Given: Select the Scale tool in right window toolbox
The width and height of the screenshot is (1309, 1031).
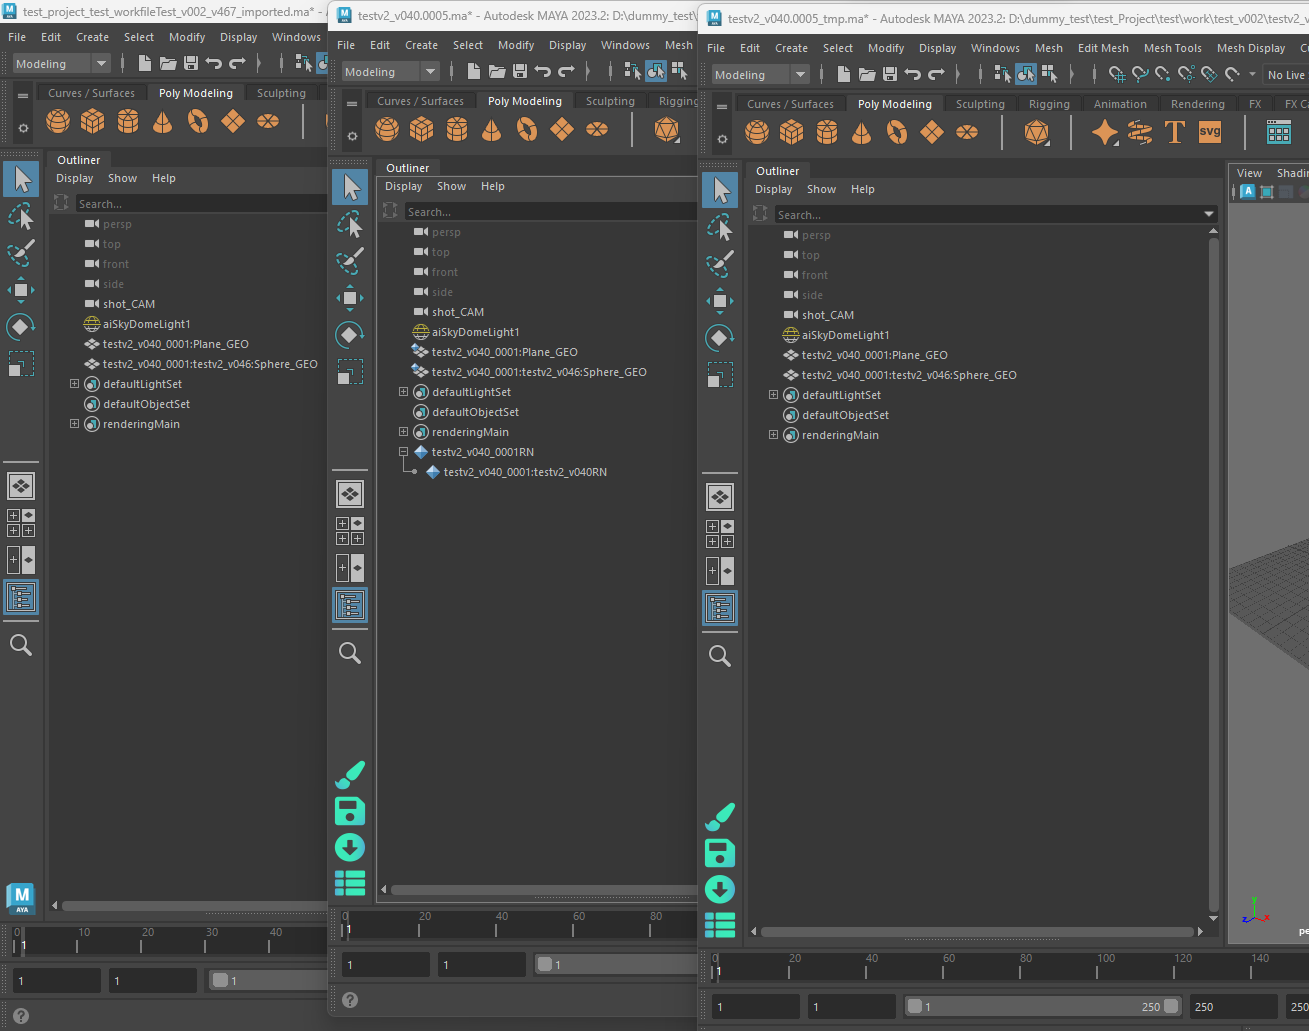Looking at the screenshot, I should pos(720,374).
